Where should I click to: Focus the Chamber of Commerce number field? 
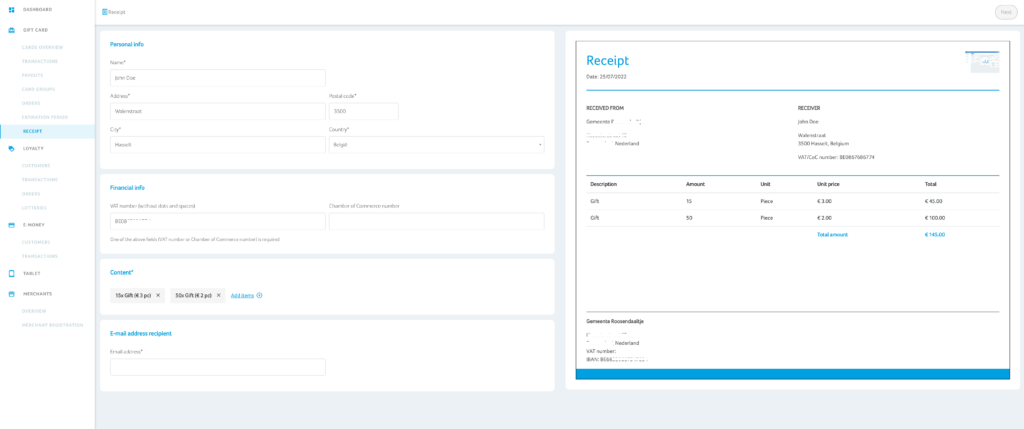coord(436,221)
